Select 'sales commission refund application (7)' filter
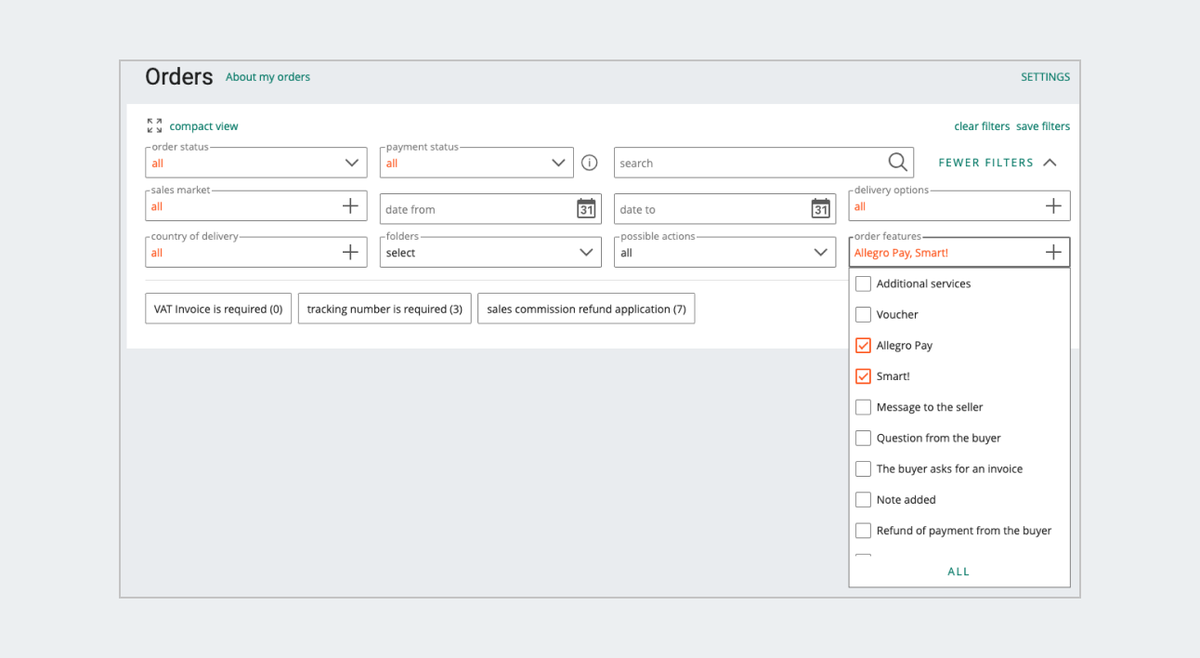Image resolution: width=1200 pixels, height=658 pixels. point(586,309)
